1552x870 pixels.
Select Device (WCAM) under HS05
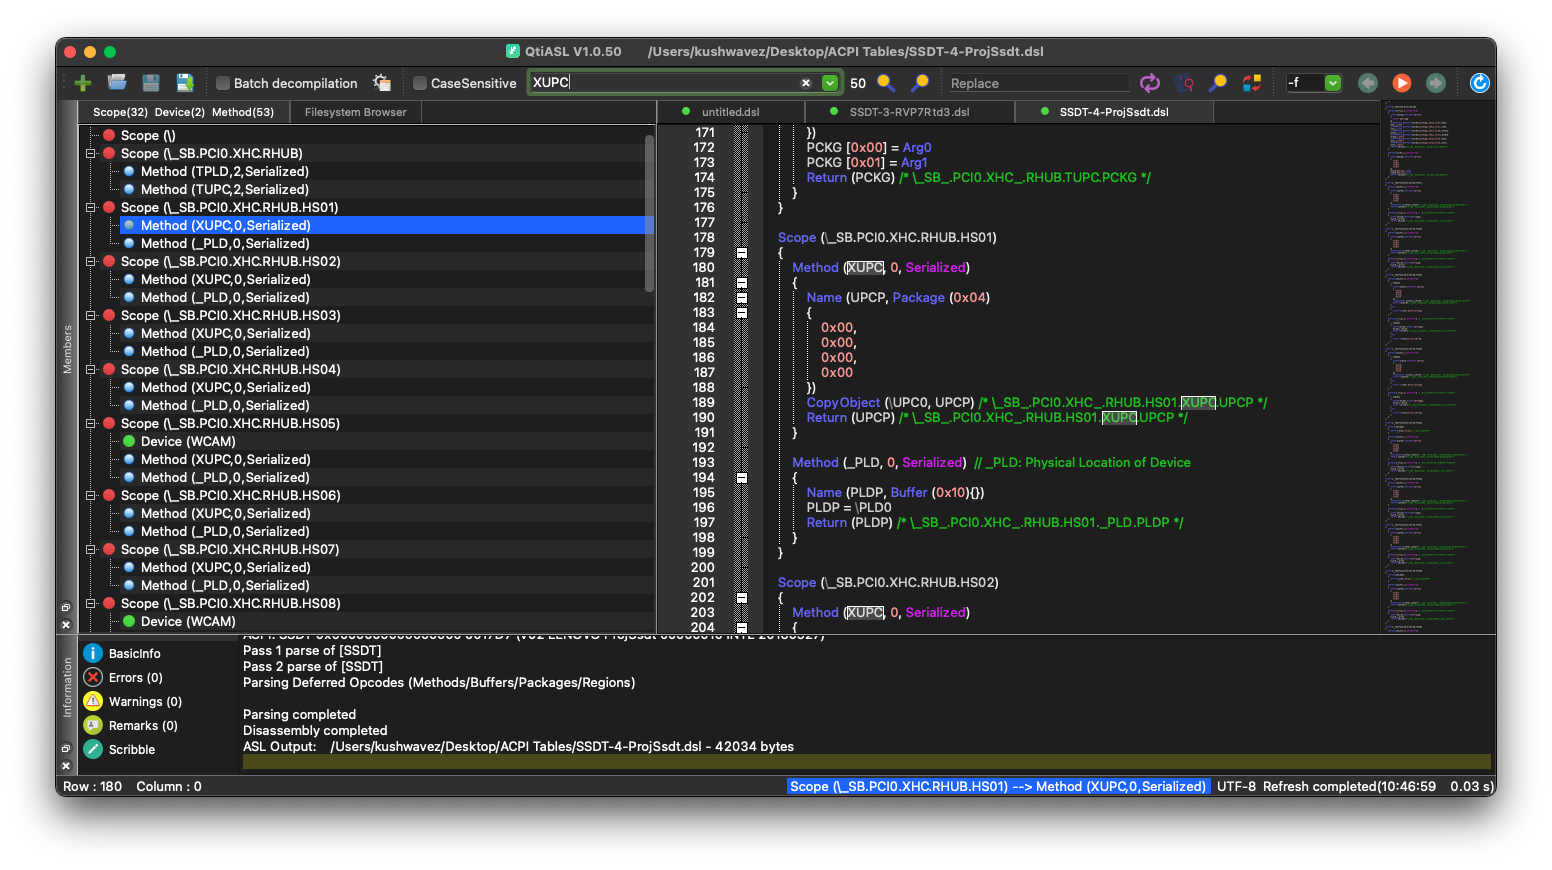pos(188,441)
